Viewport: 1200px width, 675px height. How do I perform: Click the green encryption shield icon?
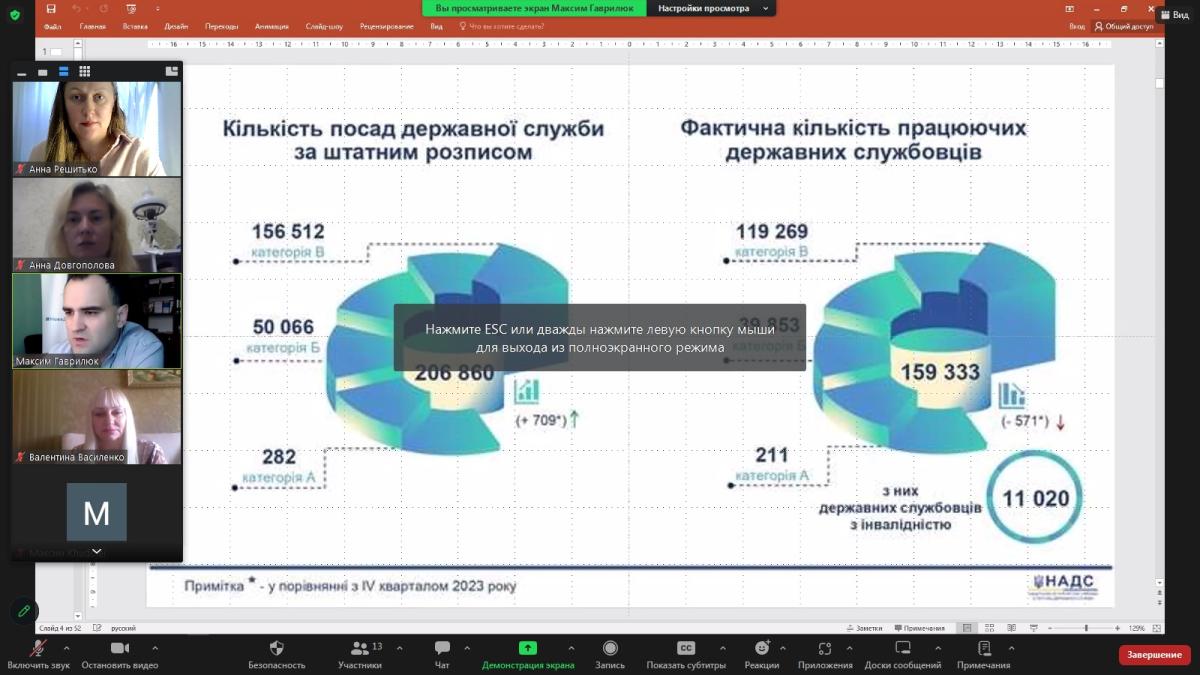[x=14, y=15]
